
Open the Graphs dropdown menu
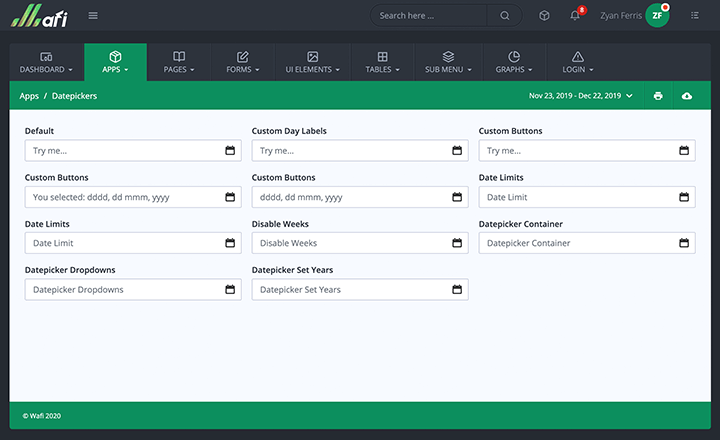point(513,62)
